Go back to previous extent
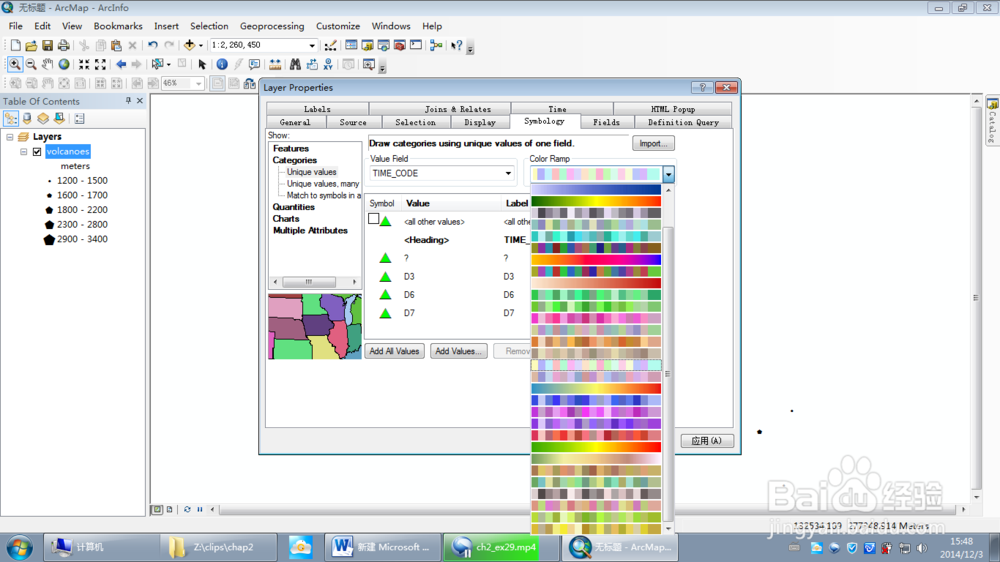Screen dimensions: 1000x562 point(121,64)
